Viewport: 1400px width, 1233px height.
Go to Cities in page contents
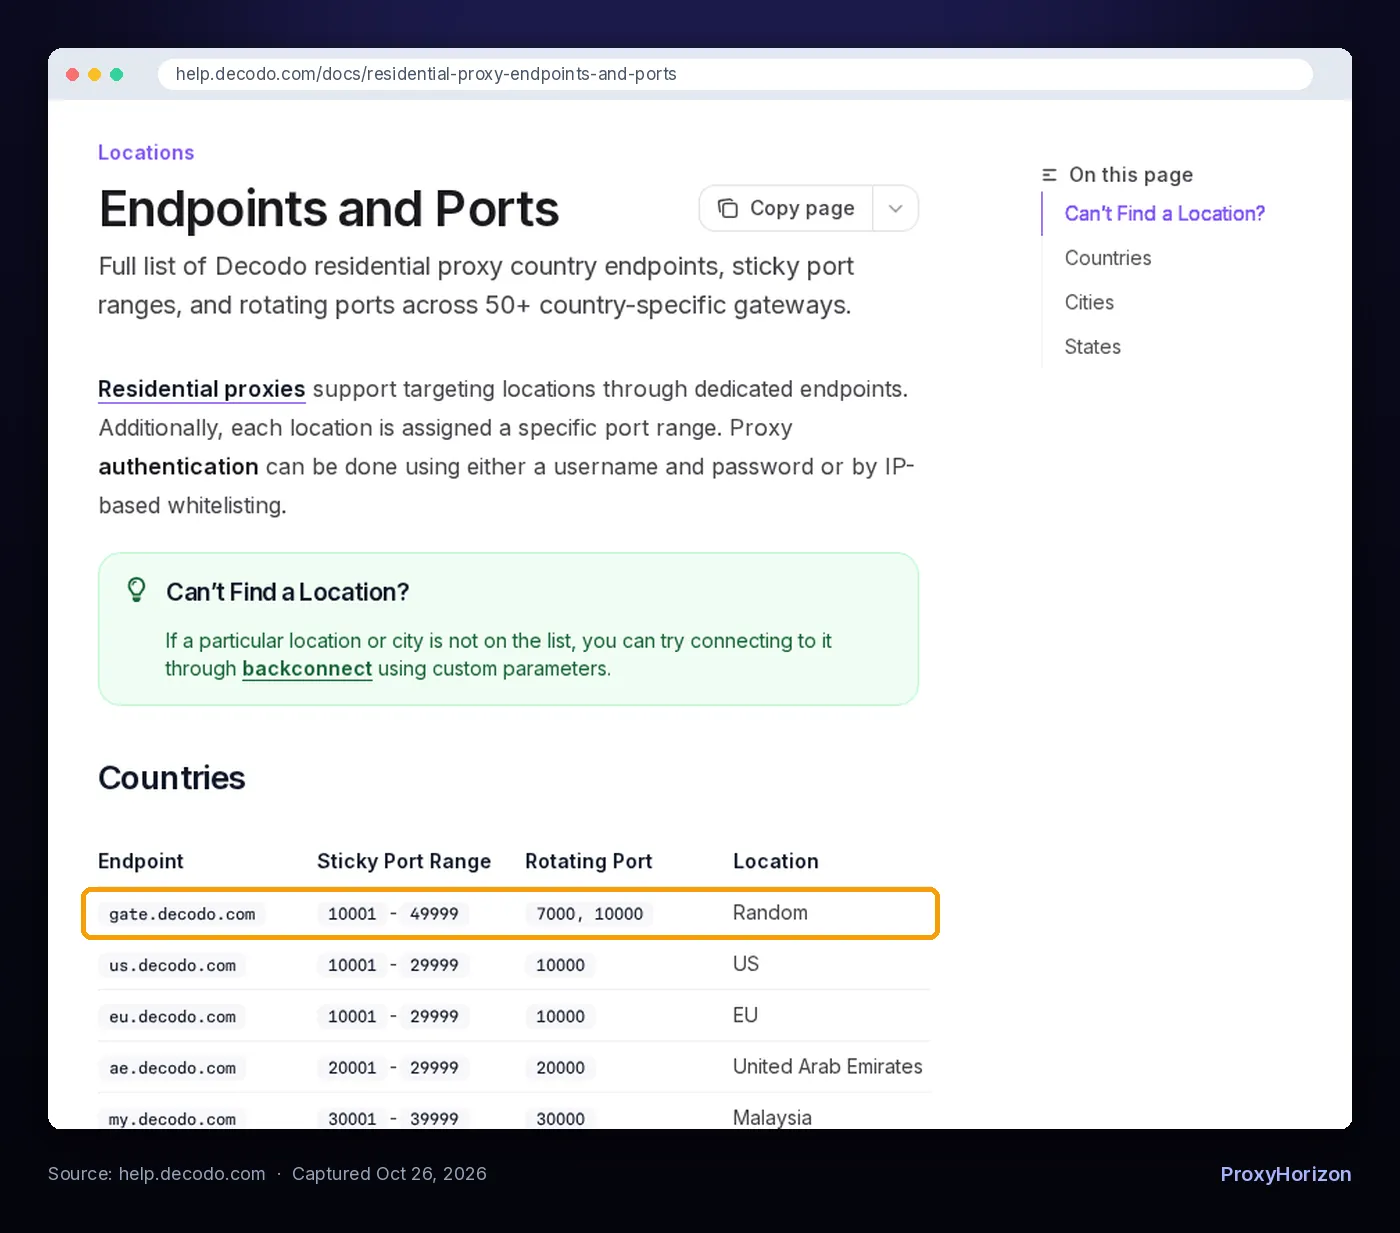(1089, 302)
